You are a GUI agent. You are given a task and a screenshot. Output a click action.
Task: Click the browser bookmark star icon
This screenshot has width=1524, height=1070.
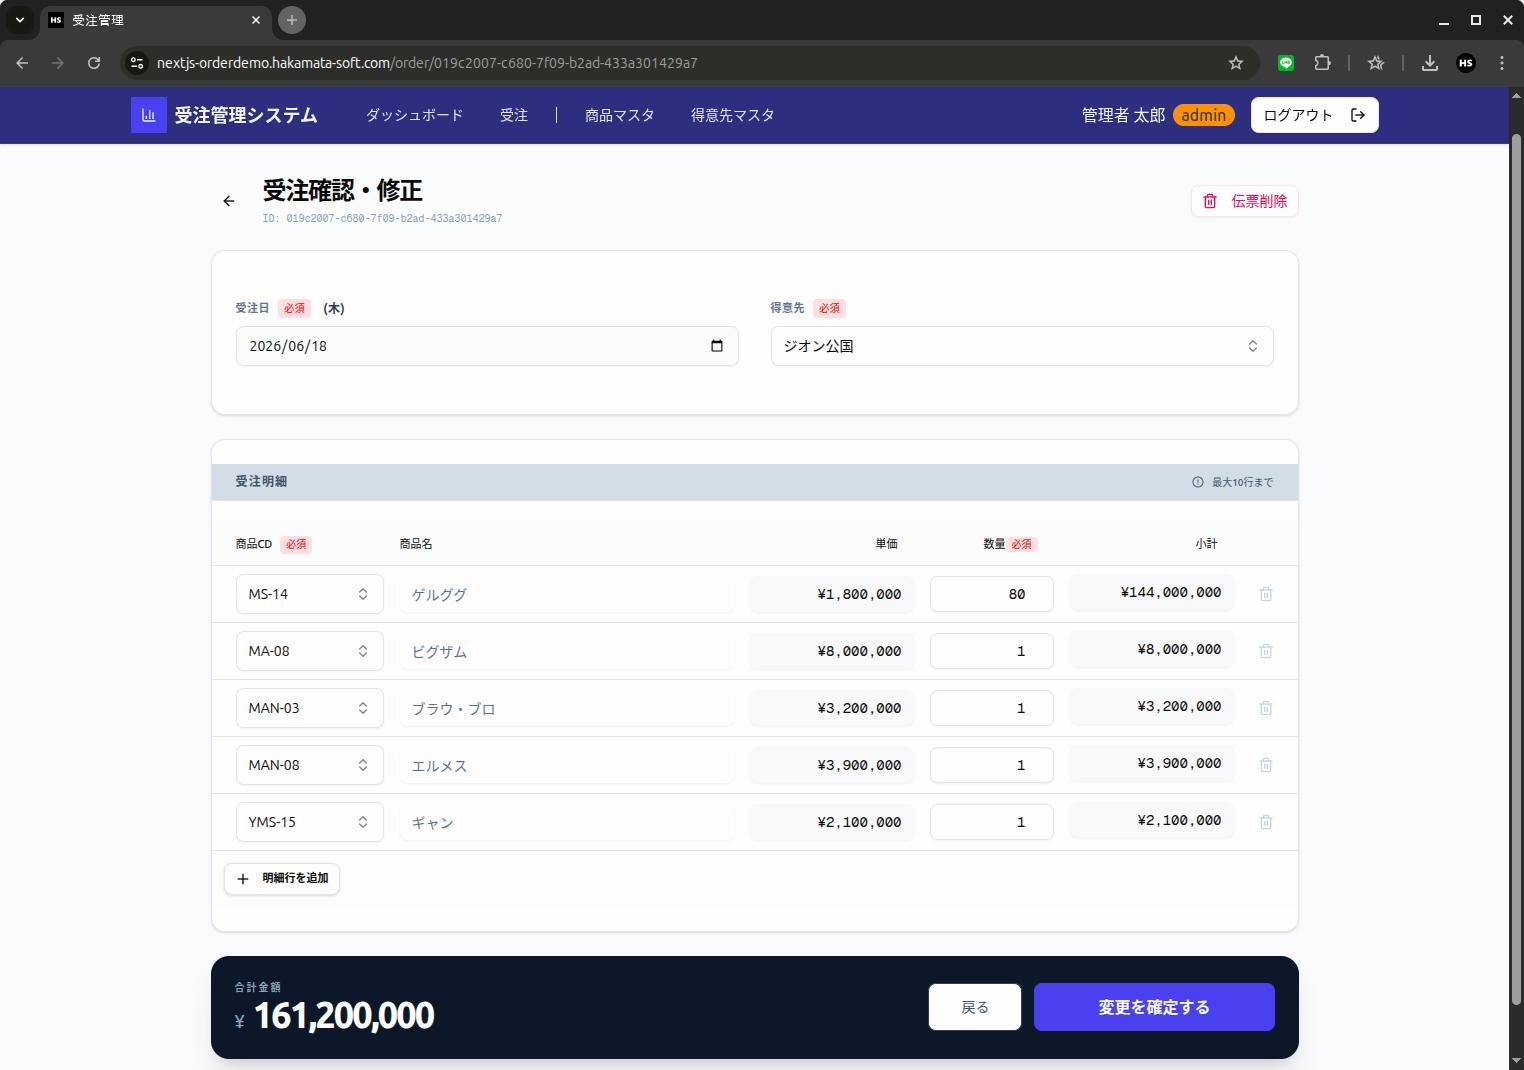click(x=1236, y=62)
